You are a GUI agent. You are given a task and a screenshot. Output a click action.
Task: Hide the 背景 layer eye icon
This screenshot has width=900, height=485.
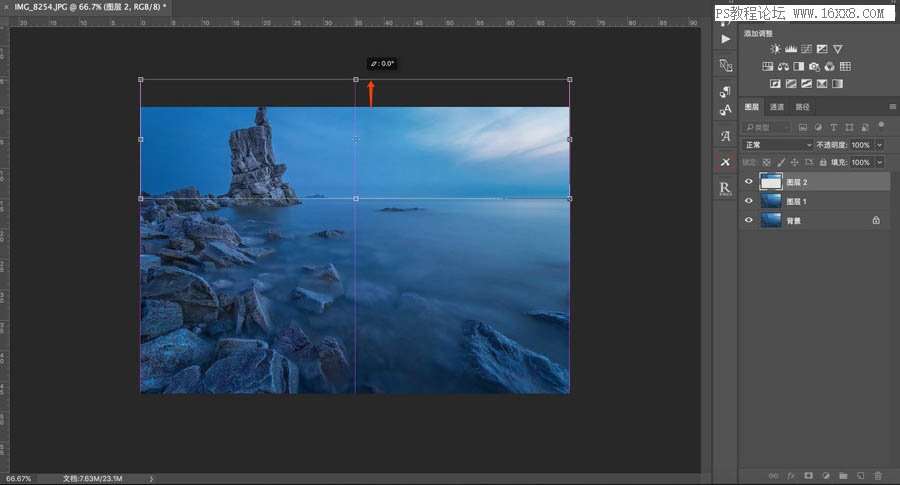(x=749, y=220)
